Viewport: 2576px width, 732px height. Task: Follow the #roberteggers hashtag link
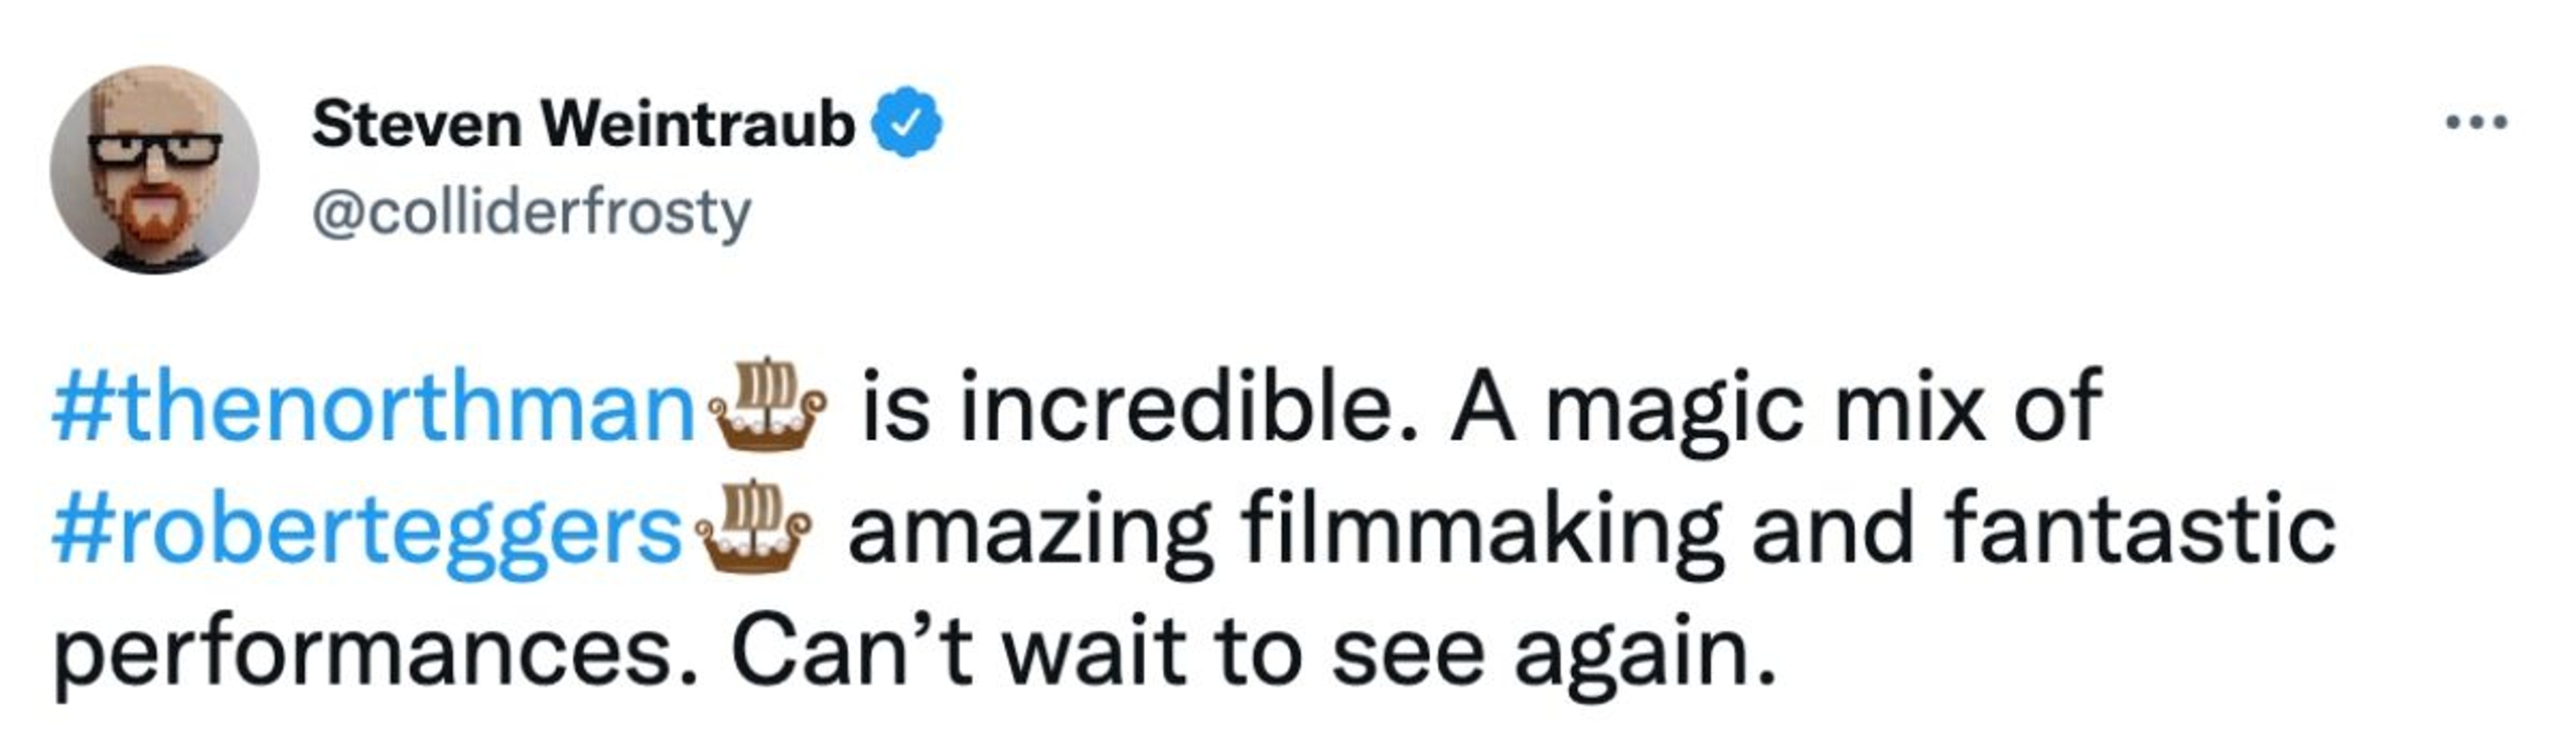pyautogui.click(x=366, y=532)
